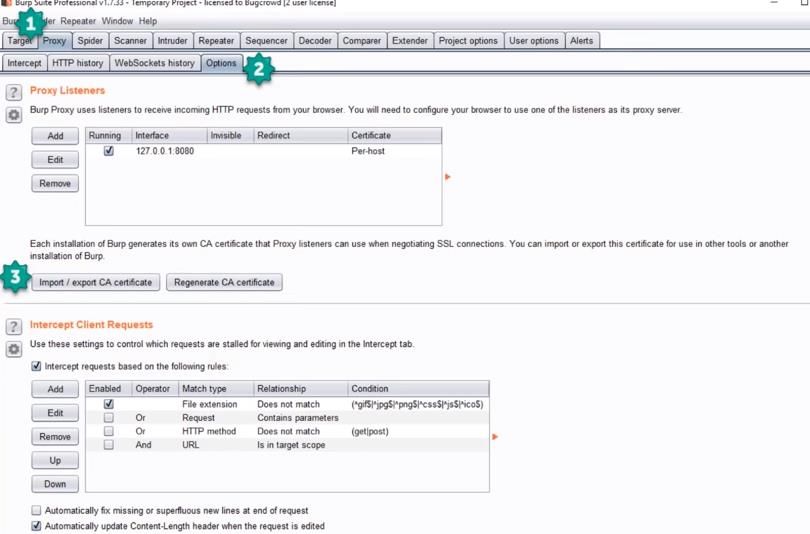Switch to the Repeater tab
This screenshot has width=810, height=534.
(216, 41)
